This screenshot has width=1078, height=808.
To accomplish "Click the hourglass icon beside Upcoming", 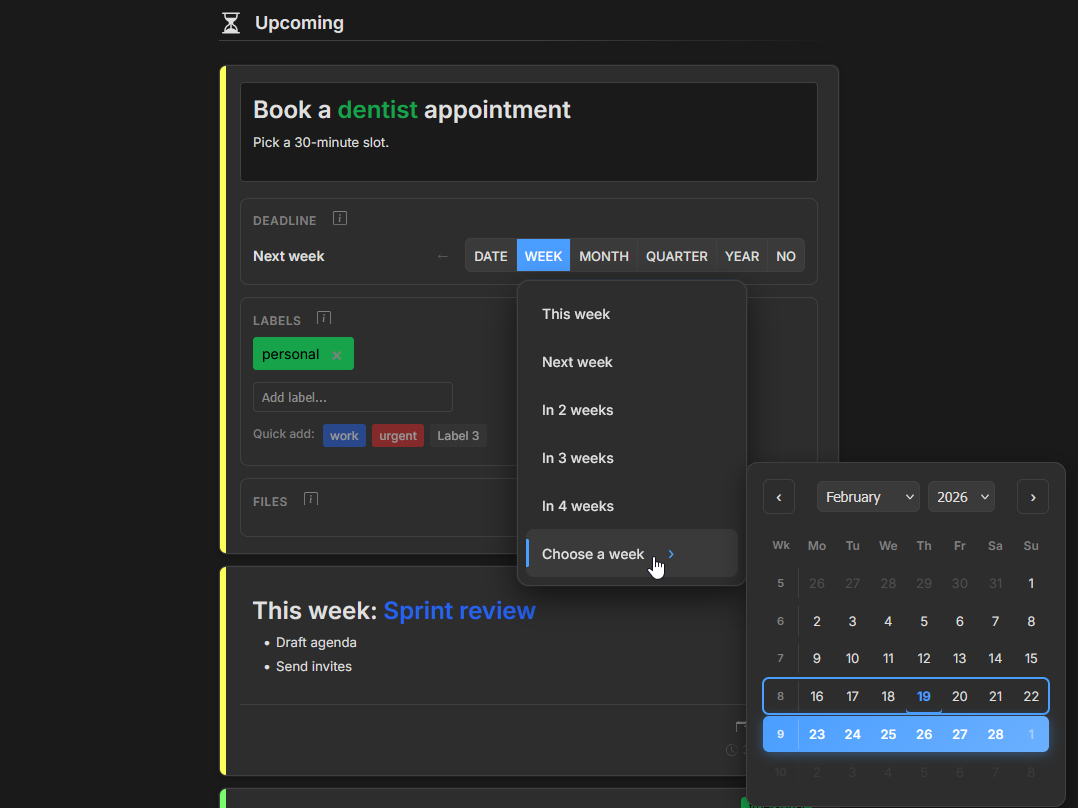I will (231, 23).
